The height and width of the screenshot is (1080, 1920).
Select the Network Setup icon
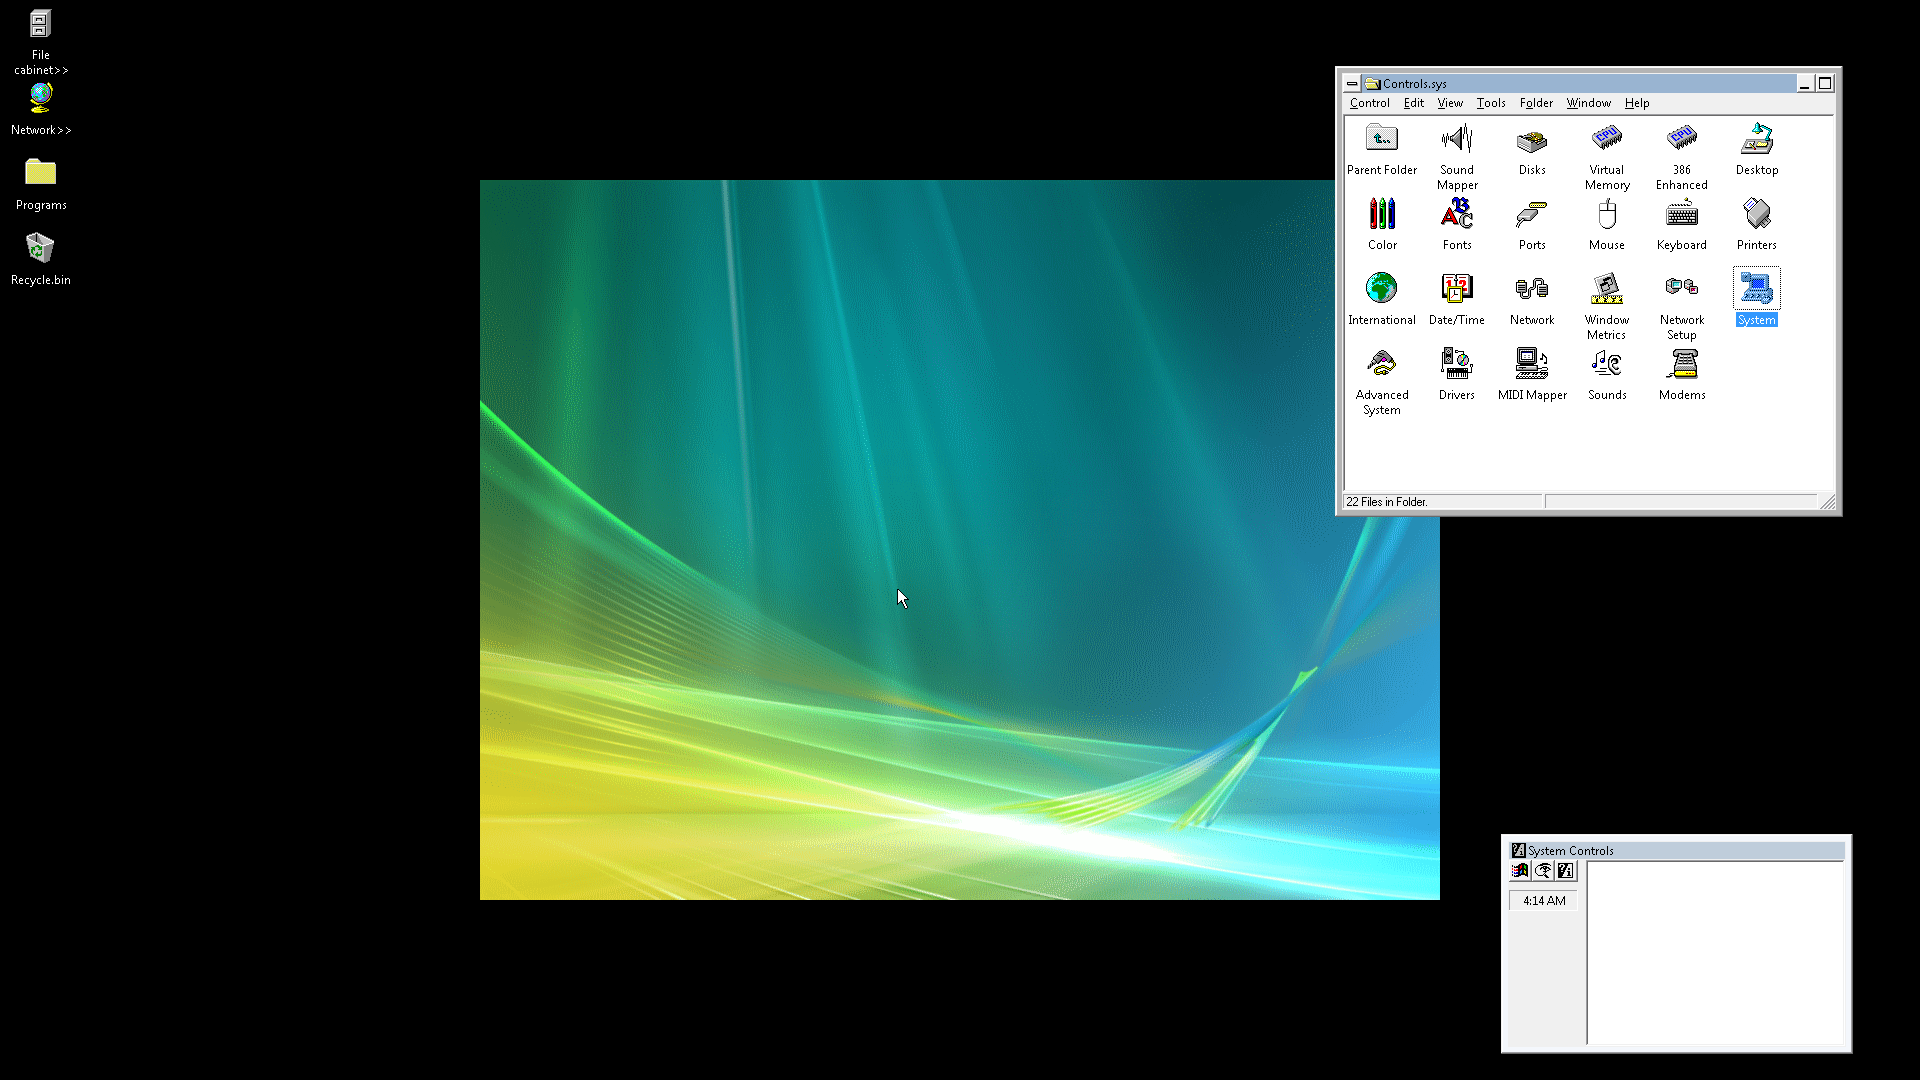(x=1682, y=288)
